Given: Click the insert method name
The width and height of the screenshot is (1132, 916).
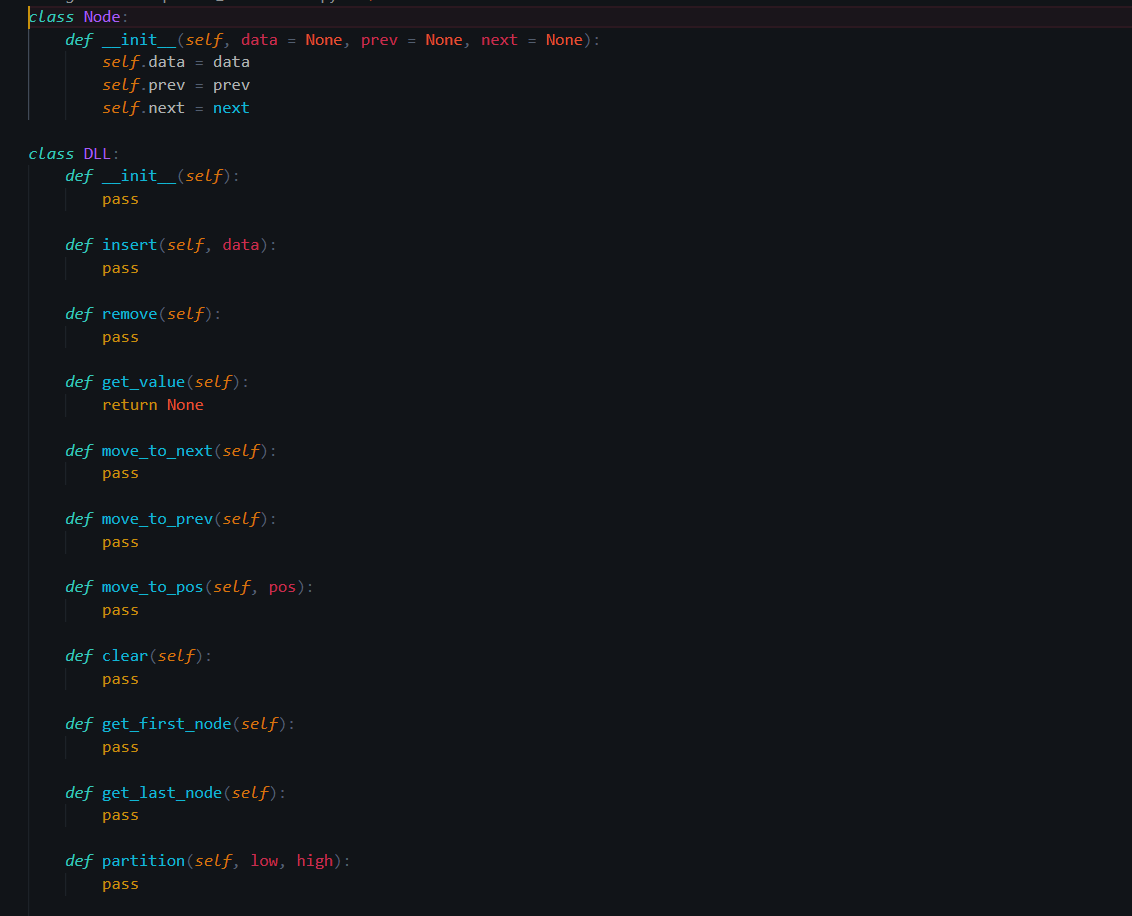Looking at the screenshot, I should (129, 244).
